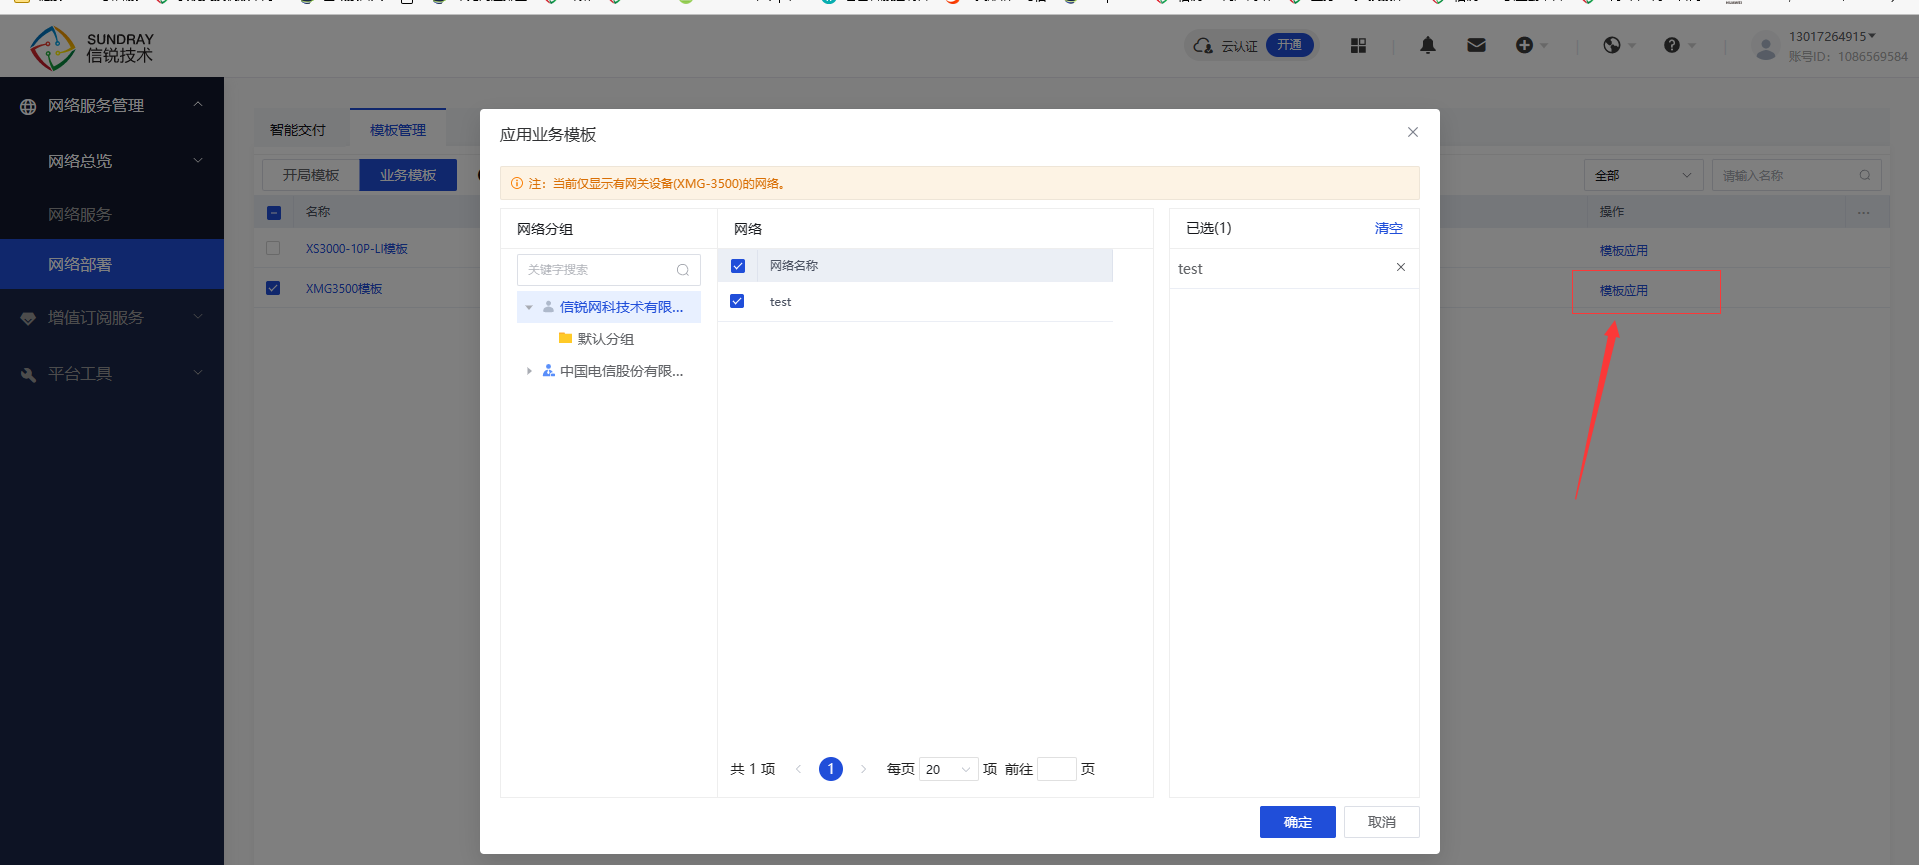
Task: Click the grid apps icon in header
Action: (x=1358, y=45)
